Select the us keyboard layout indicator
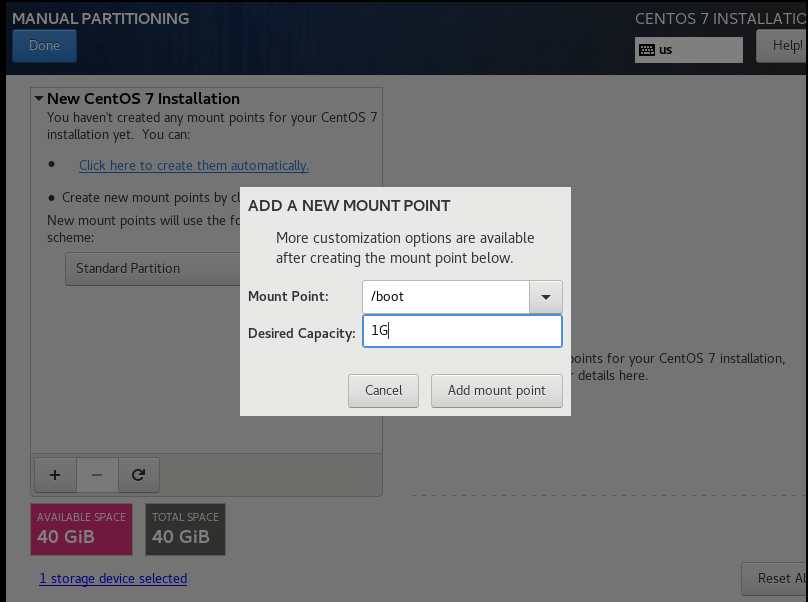 pyautogui.click(x=688, y=50)
